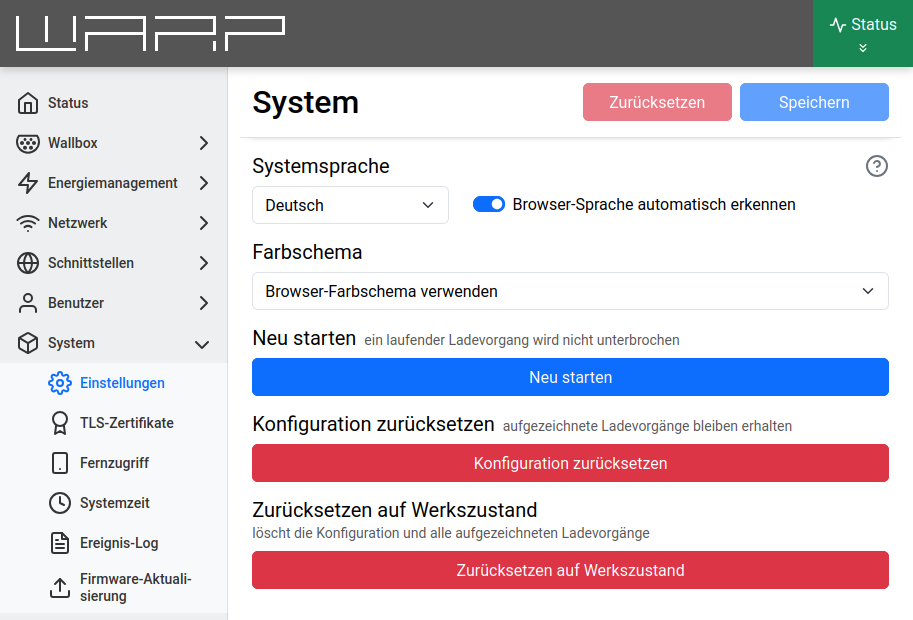The image size is (913, 620).
Task: Click the WARP logo in header
Action: [x=150, y=33]
